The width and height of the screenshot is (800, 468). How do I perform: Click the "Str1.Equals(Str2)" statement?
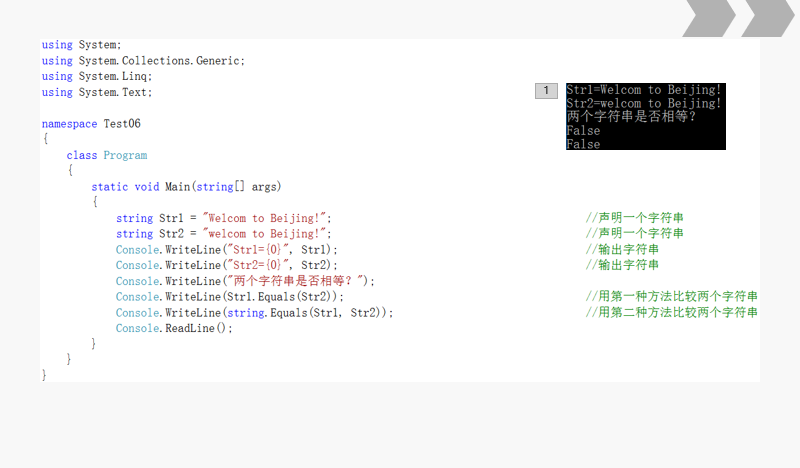[x=230, y=297]
